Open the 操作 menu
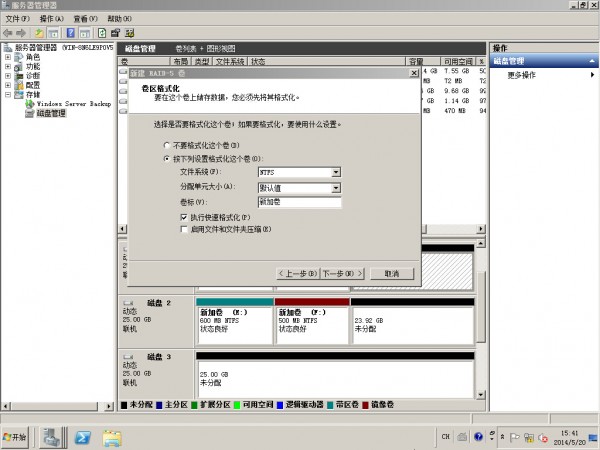This screenshot has width=600, height=450. coord(52,18)
